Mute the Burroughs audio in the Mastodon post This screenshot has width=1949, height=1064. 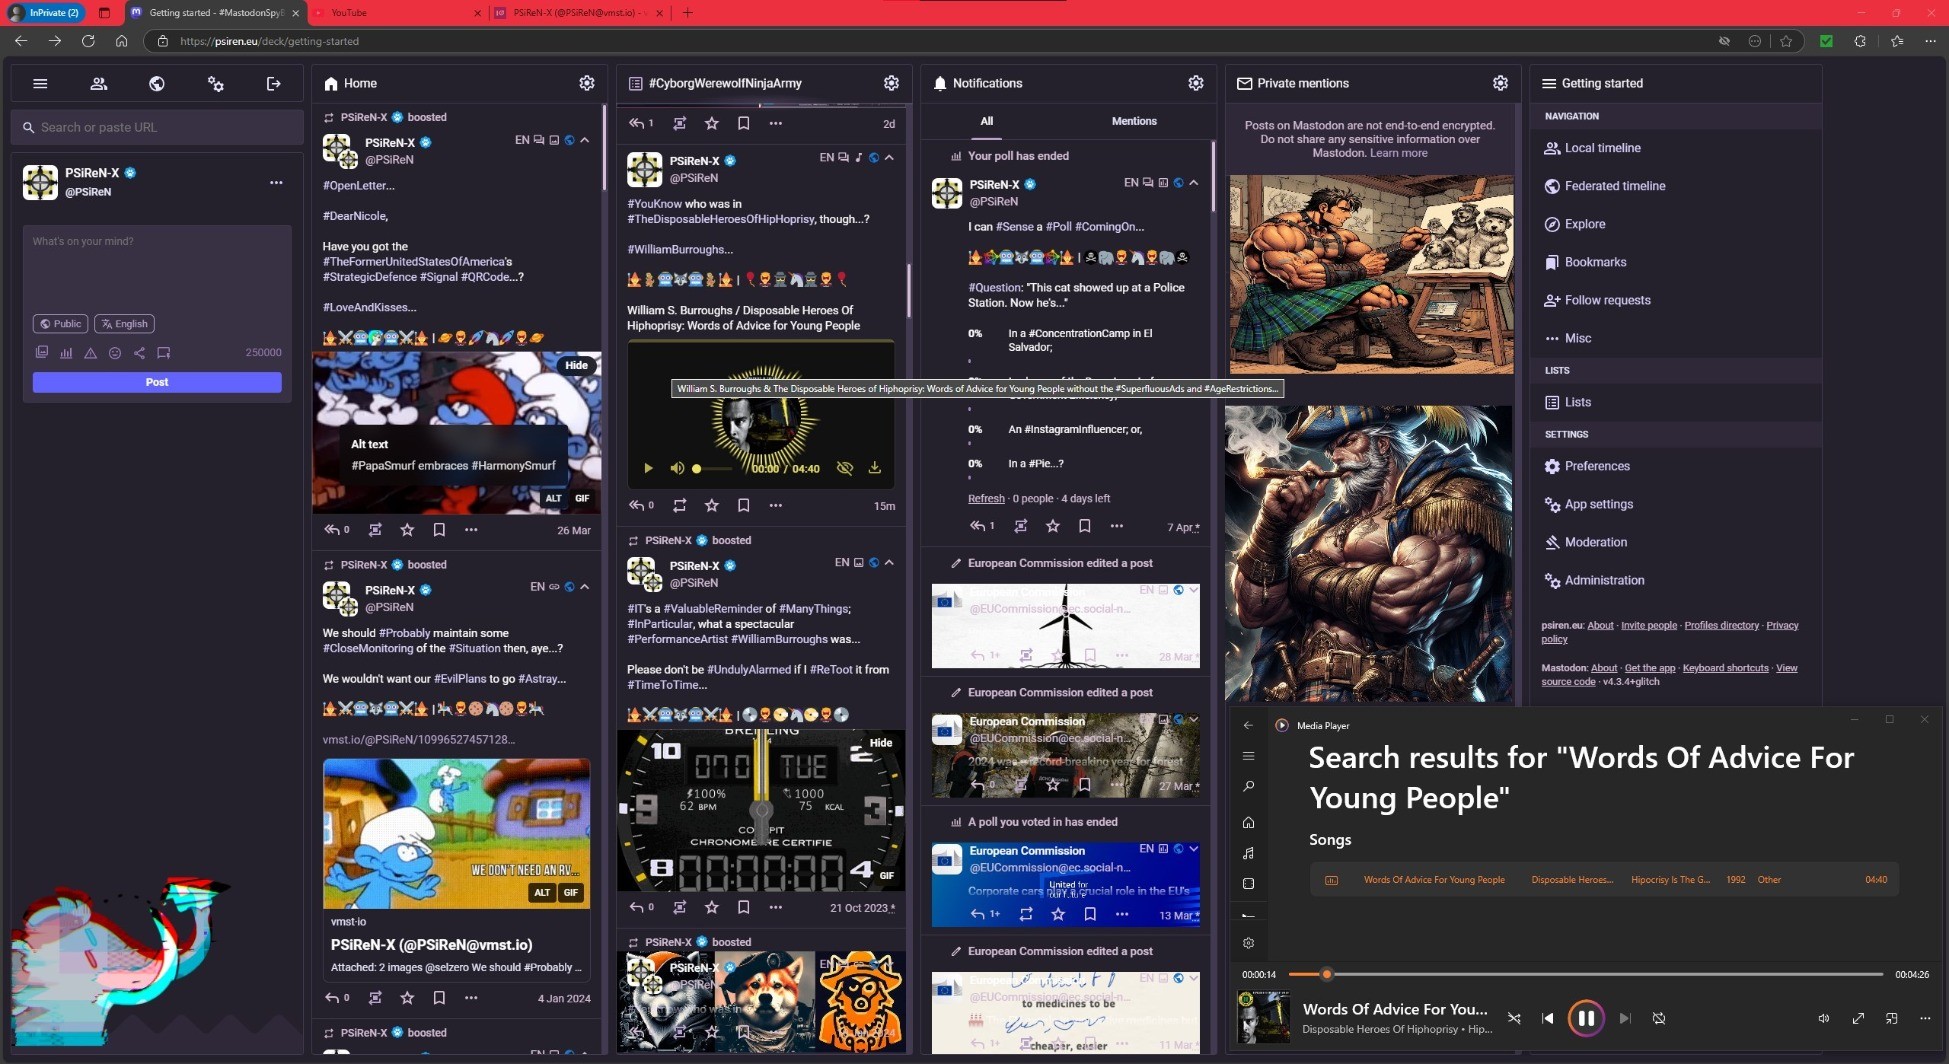click(x=677, y=468)
